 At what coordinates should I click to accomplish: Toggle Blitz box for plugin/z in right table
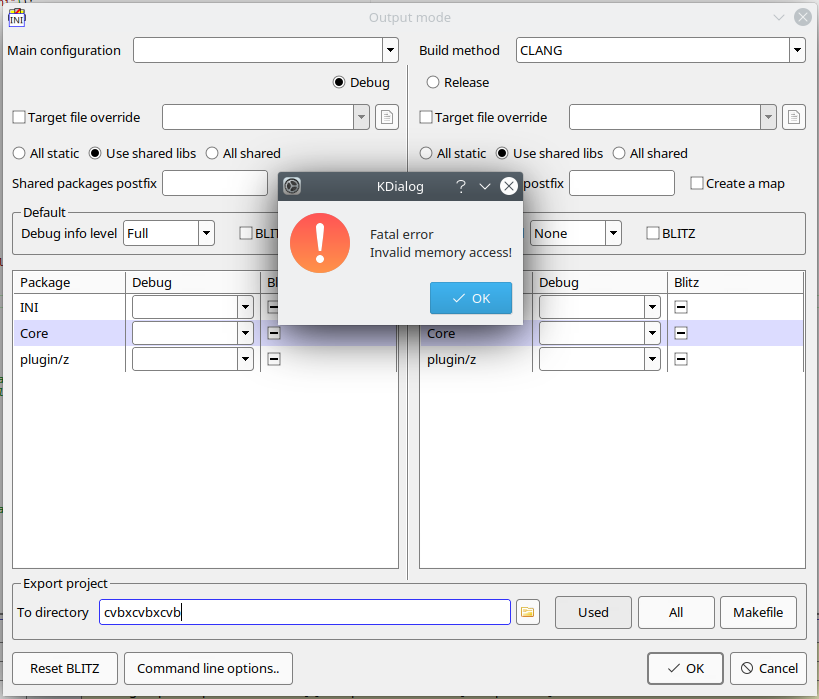pyautogui.click(x=681, y=359)
